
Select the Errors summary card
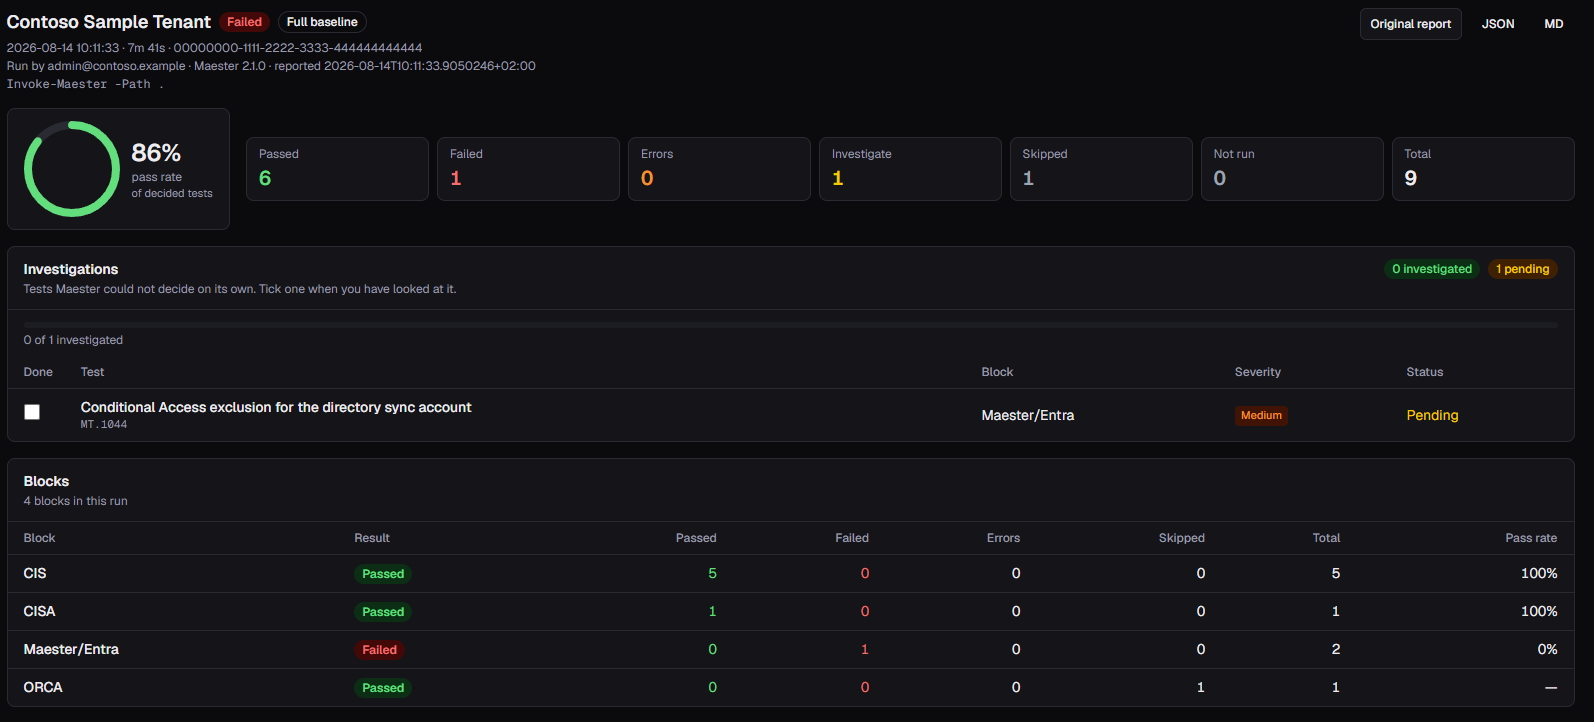coord(719,169)
